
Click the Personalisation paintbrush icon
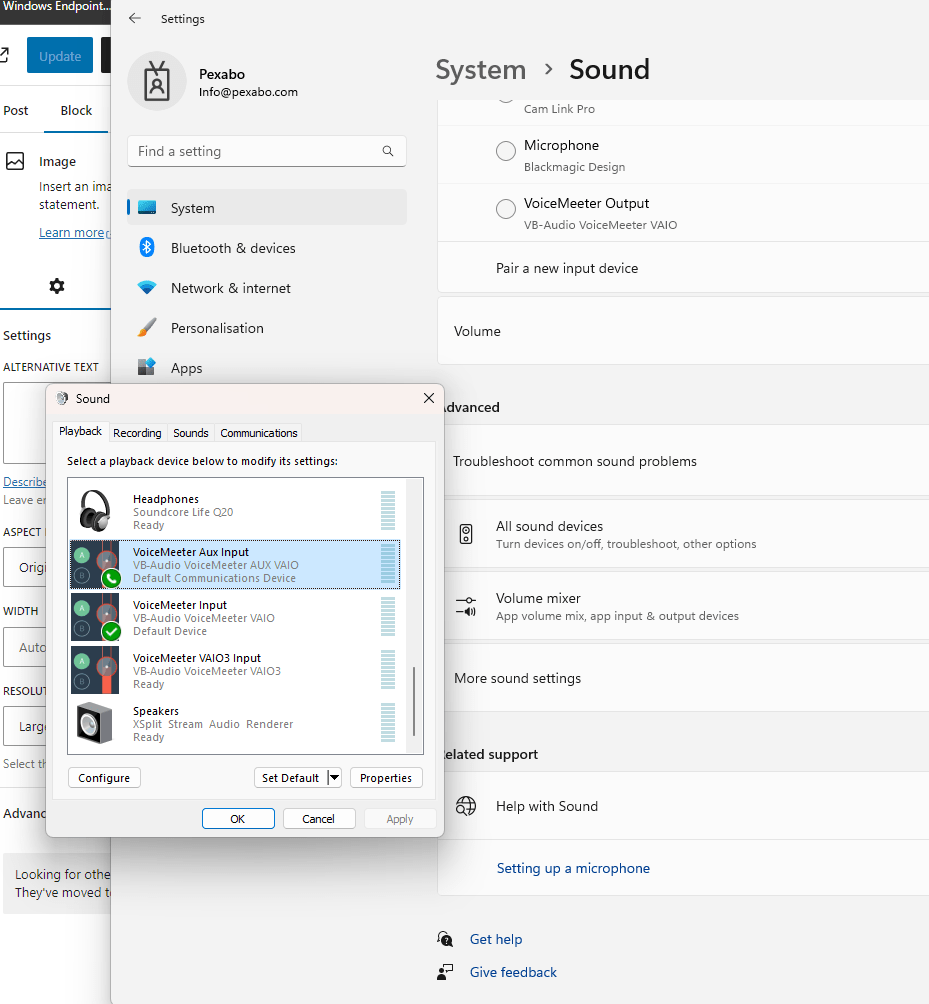pyautogui.click(x=147, y=328)
